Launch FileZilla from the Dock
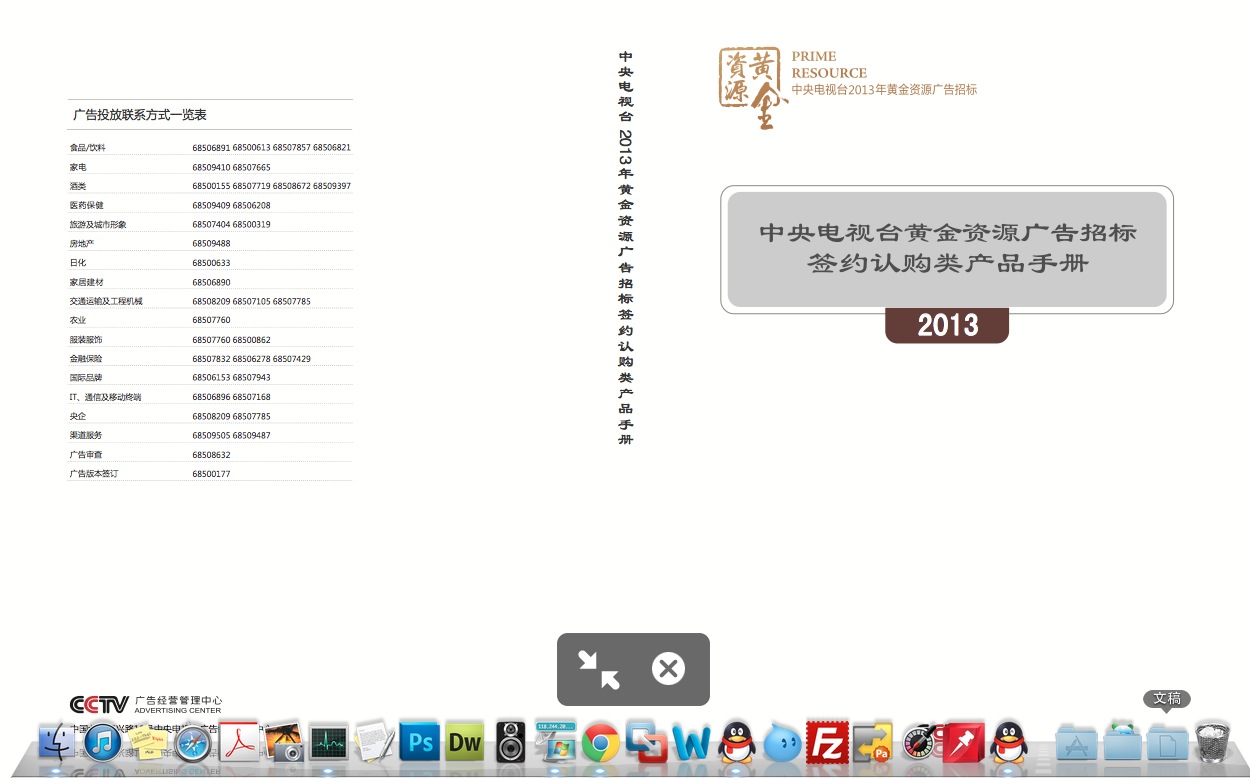This screenshot has height=778, width=1250. 828,743
